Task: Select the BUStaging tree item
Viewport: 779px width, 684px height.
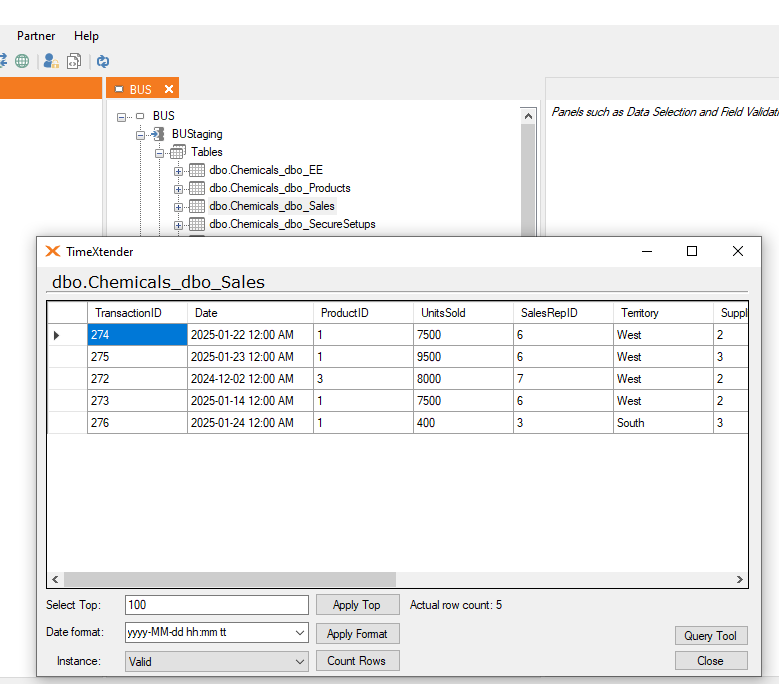Action: point(197,134)
